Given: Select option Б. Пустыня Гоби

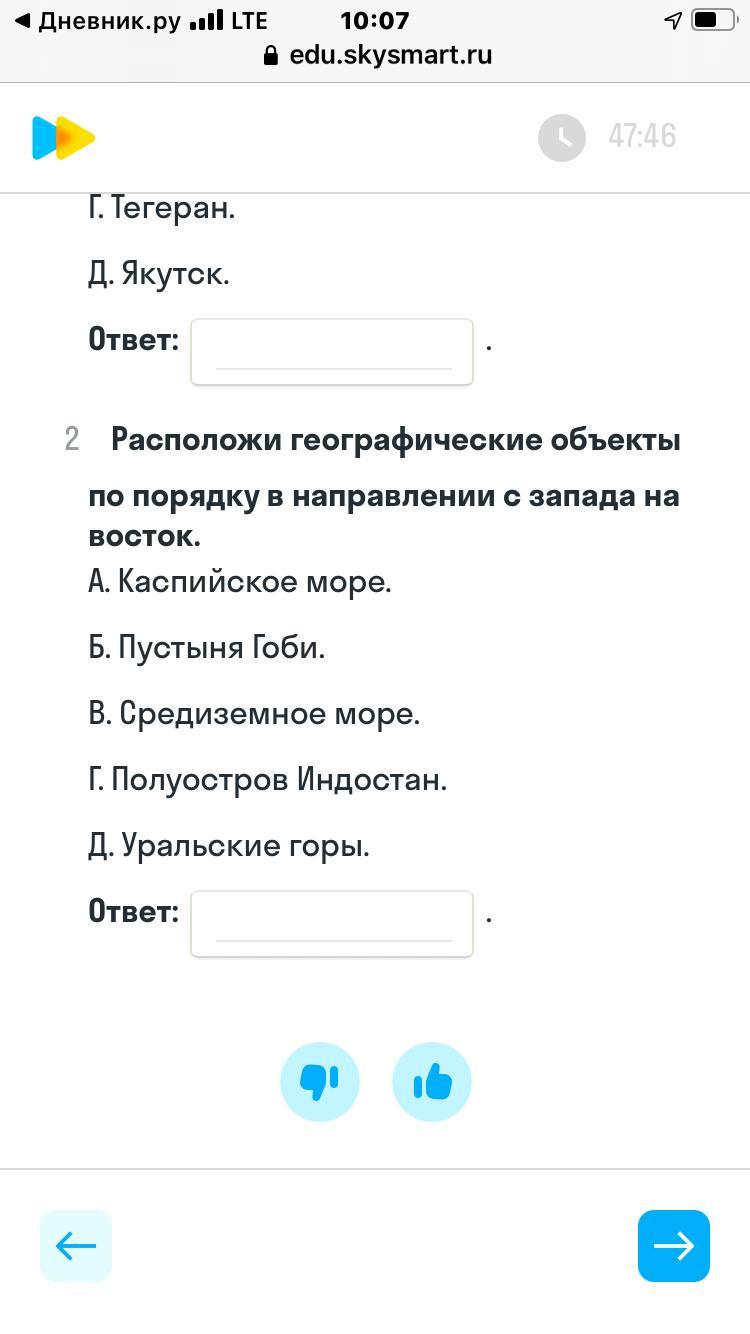Looking at the screenshot, I should tap(207, 648).
